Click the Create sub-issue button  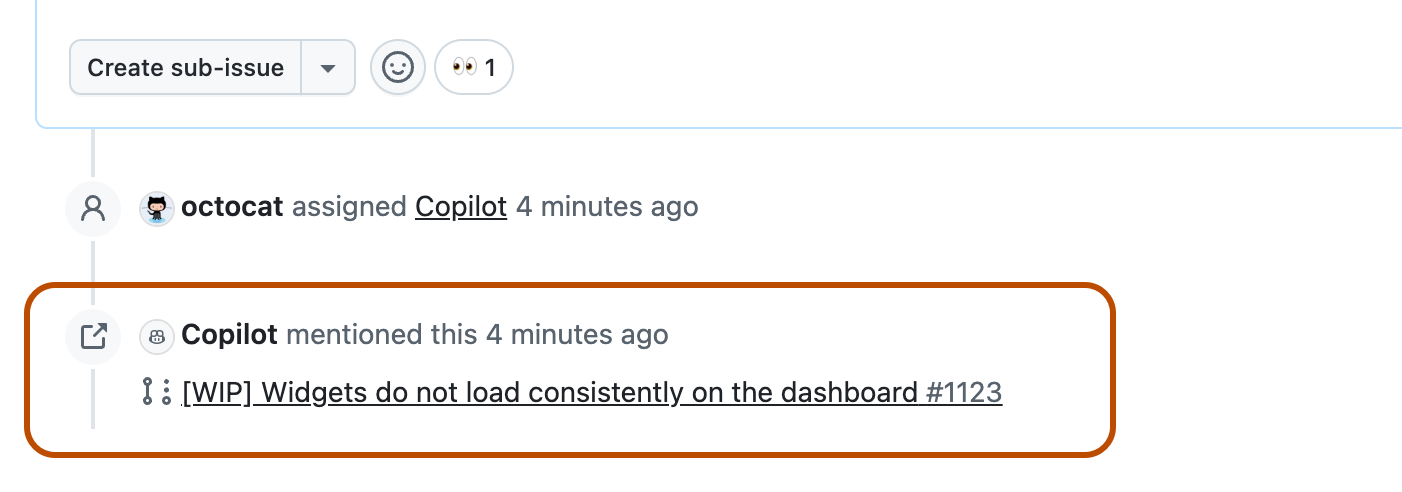click(x=185, y=68)
